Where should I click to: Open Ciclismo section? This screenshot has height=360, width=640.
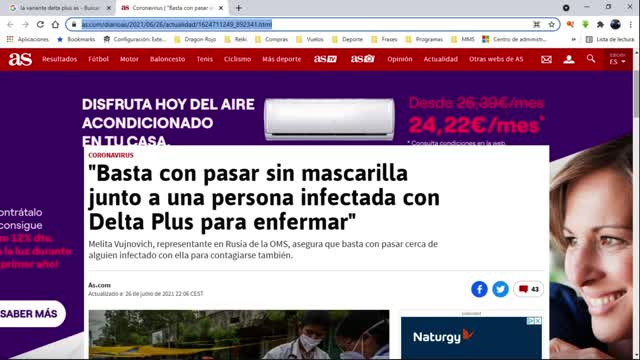pos(237,59)
